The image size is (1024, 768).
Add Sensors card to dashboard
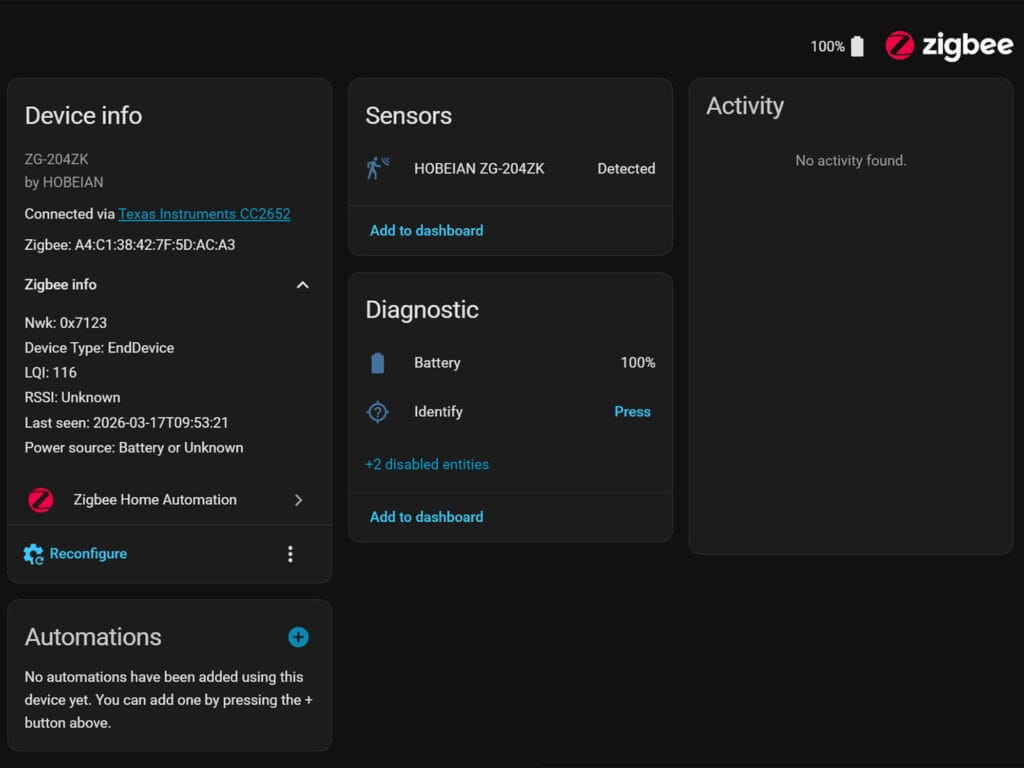click(x=426, y=230)
